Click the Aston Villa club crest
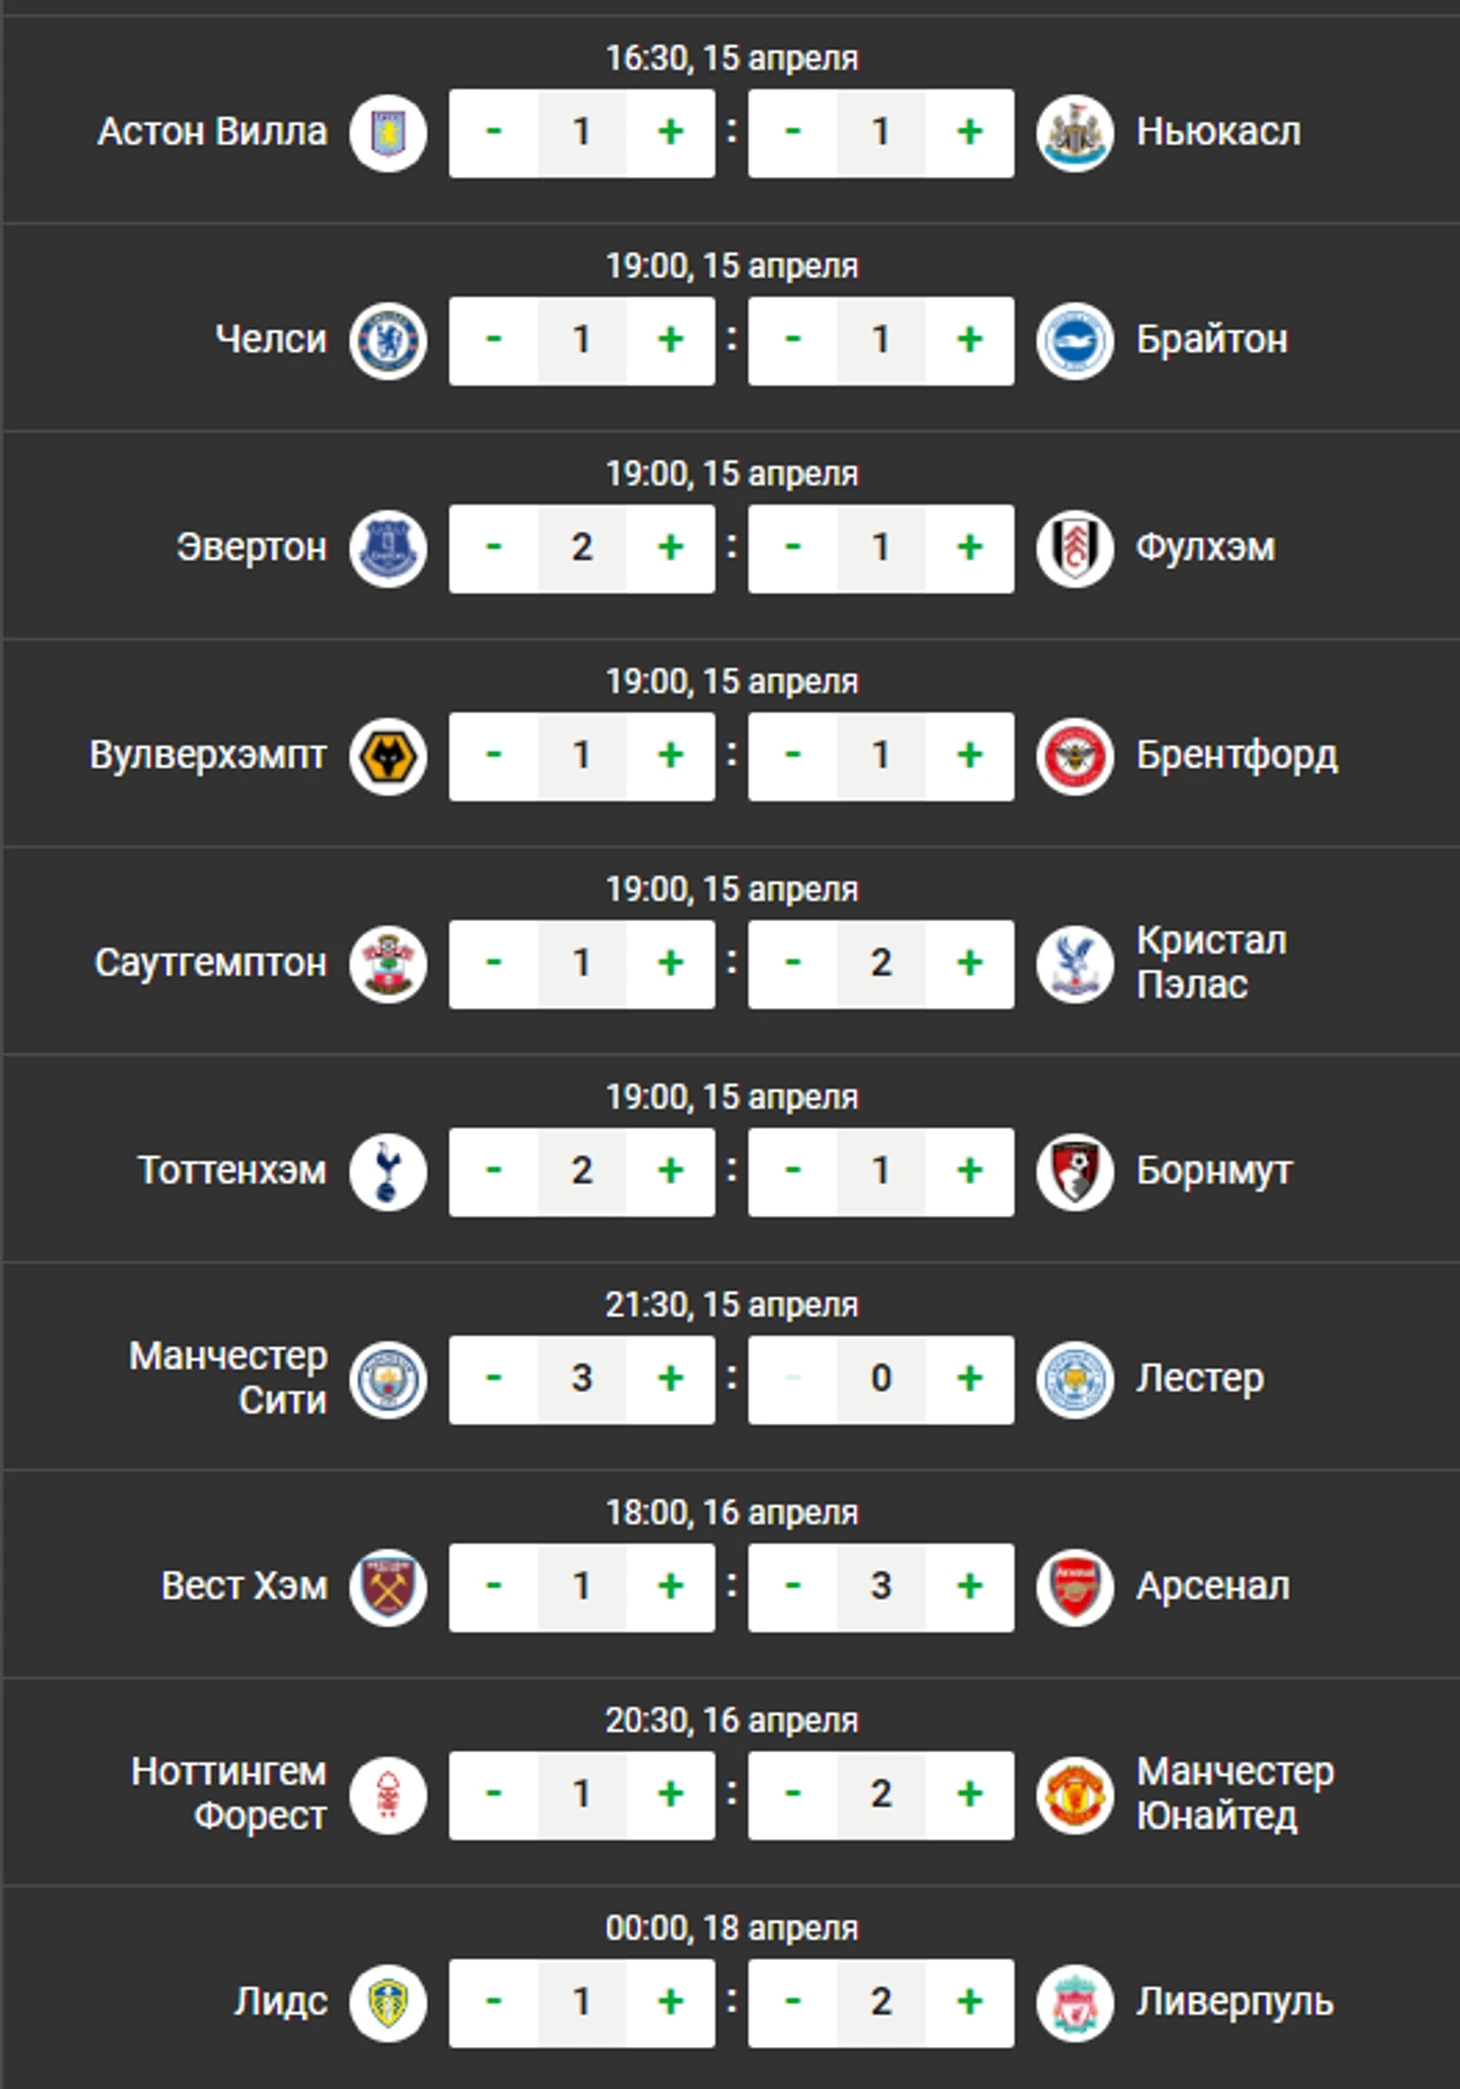 (388, 133)
